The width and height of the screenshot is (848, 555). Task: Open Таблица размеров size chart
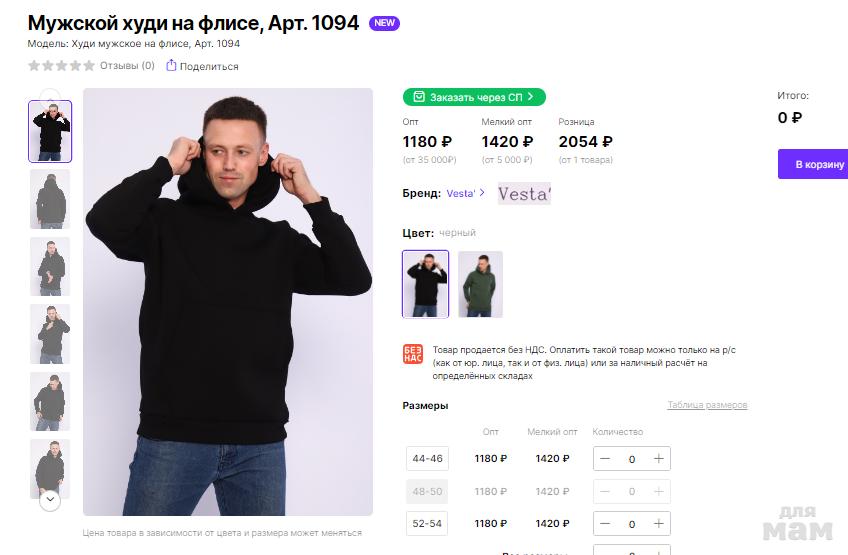click(707, 405)
